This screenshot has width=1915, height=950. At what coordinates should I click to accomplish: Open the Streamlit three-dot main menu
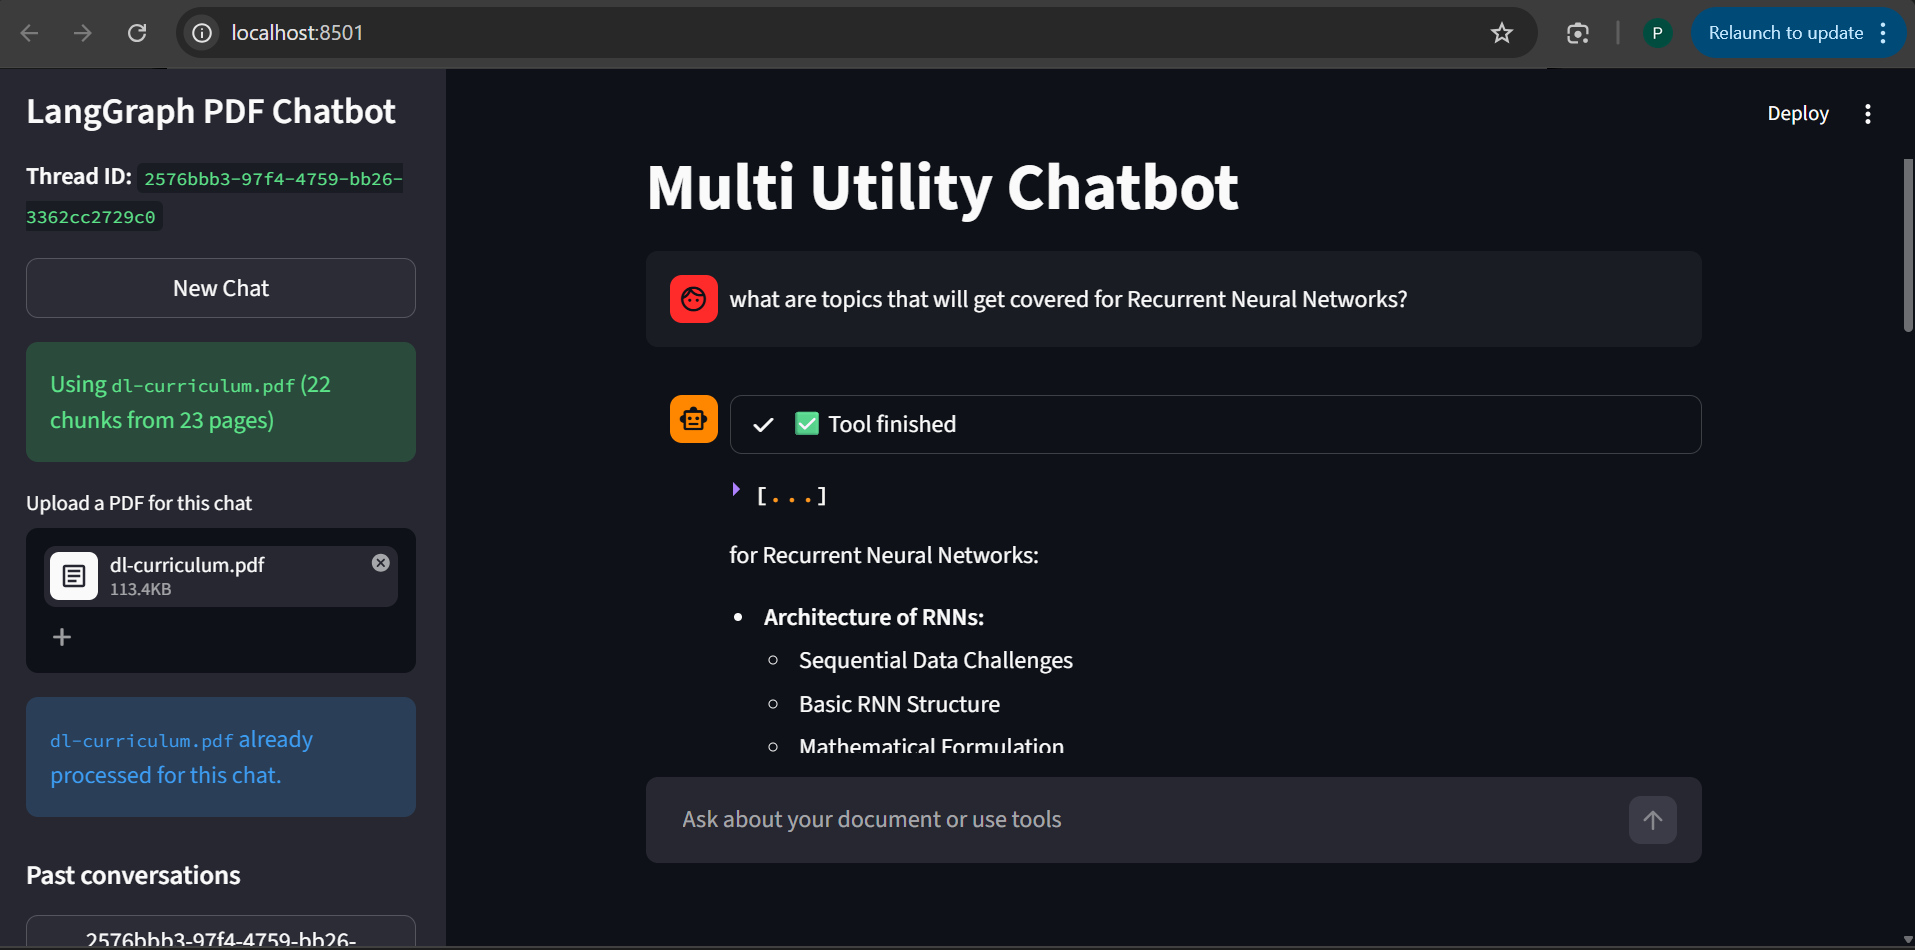(x=1867, y=114)
